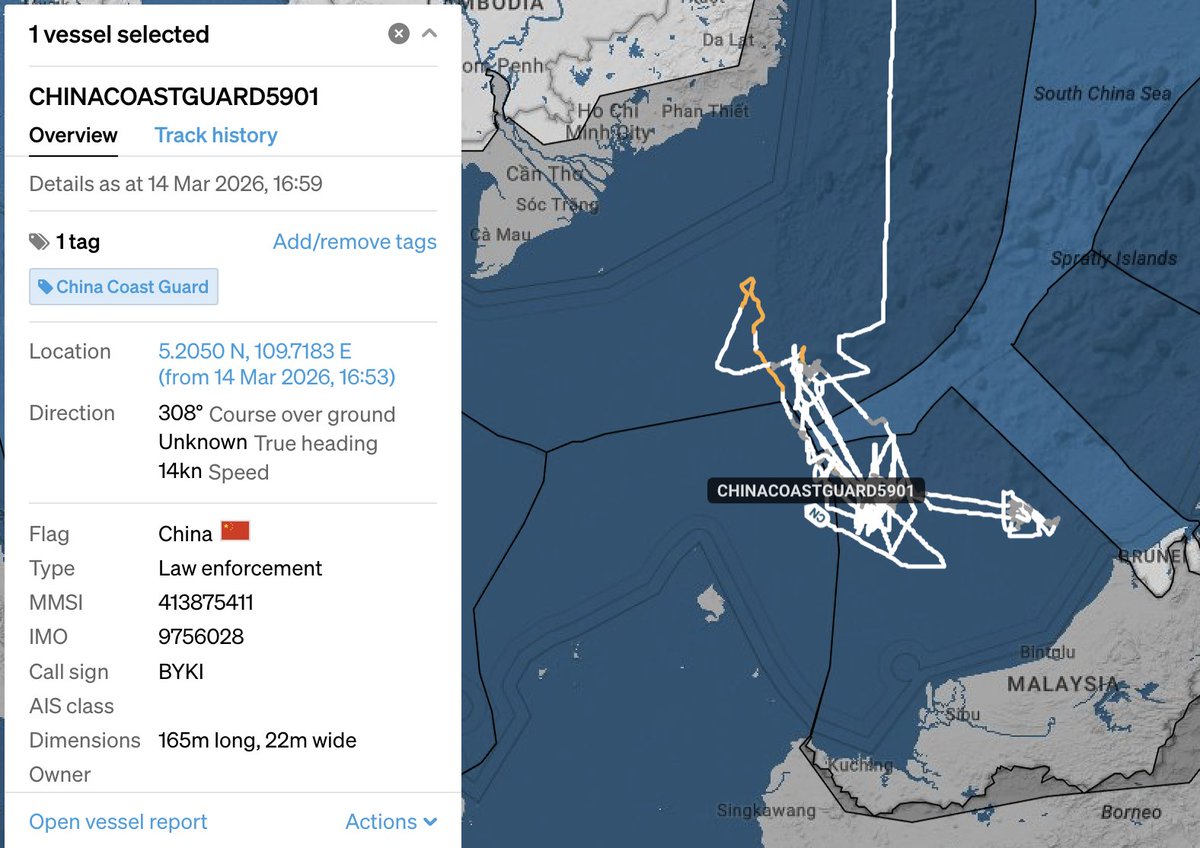Click the vessel name heading CHINACOASTGUARD5901
This screenshot has height=848, width=1200.
click(174, 97)
